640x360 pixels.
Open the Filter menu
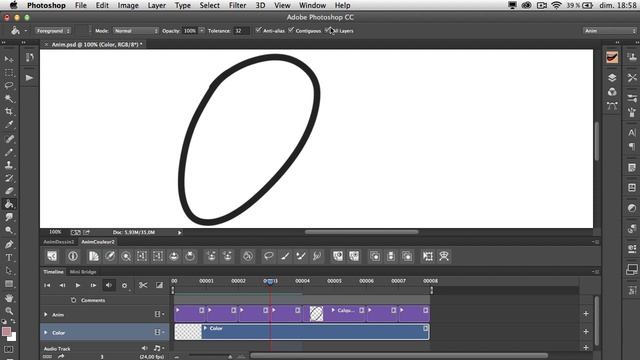(x=237, y=5)
